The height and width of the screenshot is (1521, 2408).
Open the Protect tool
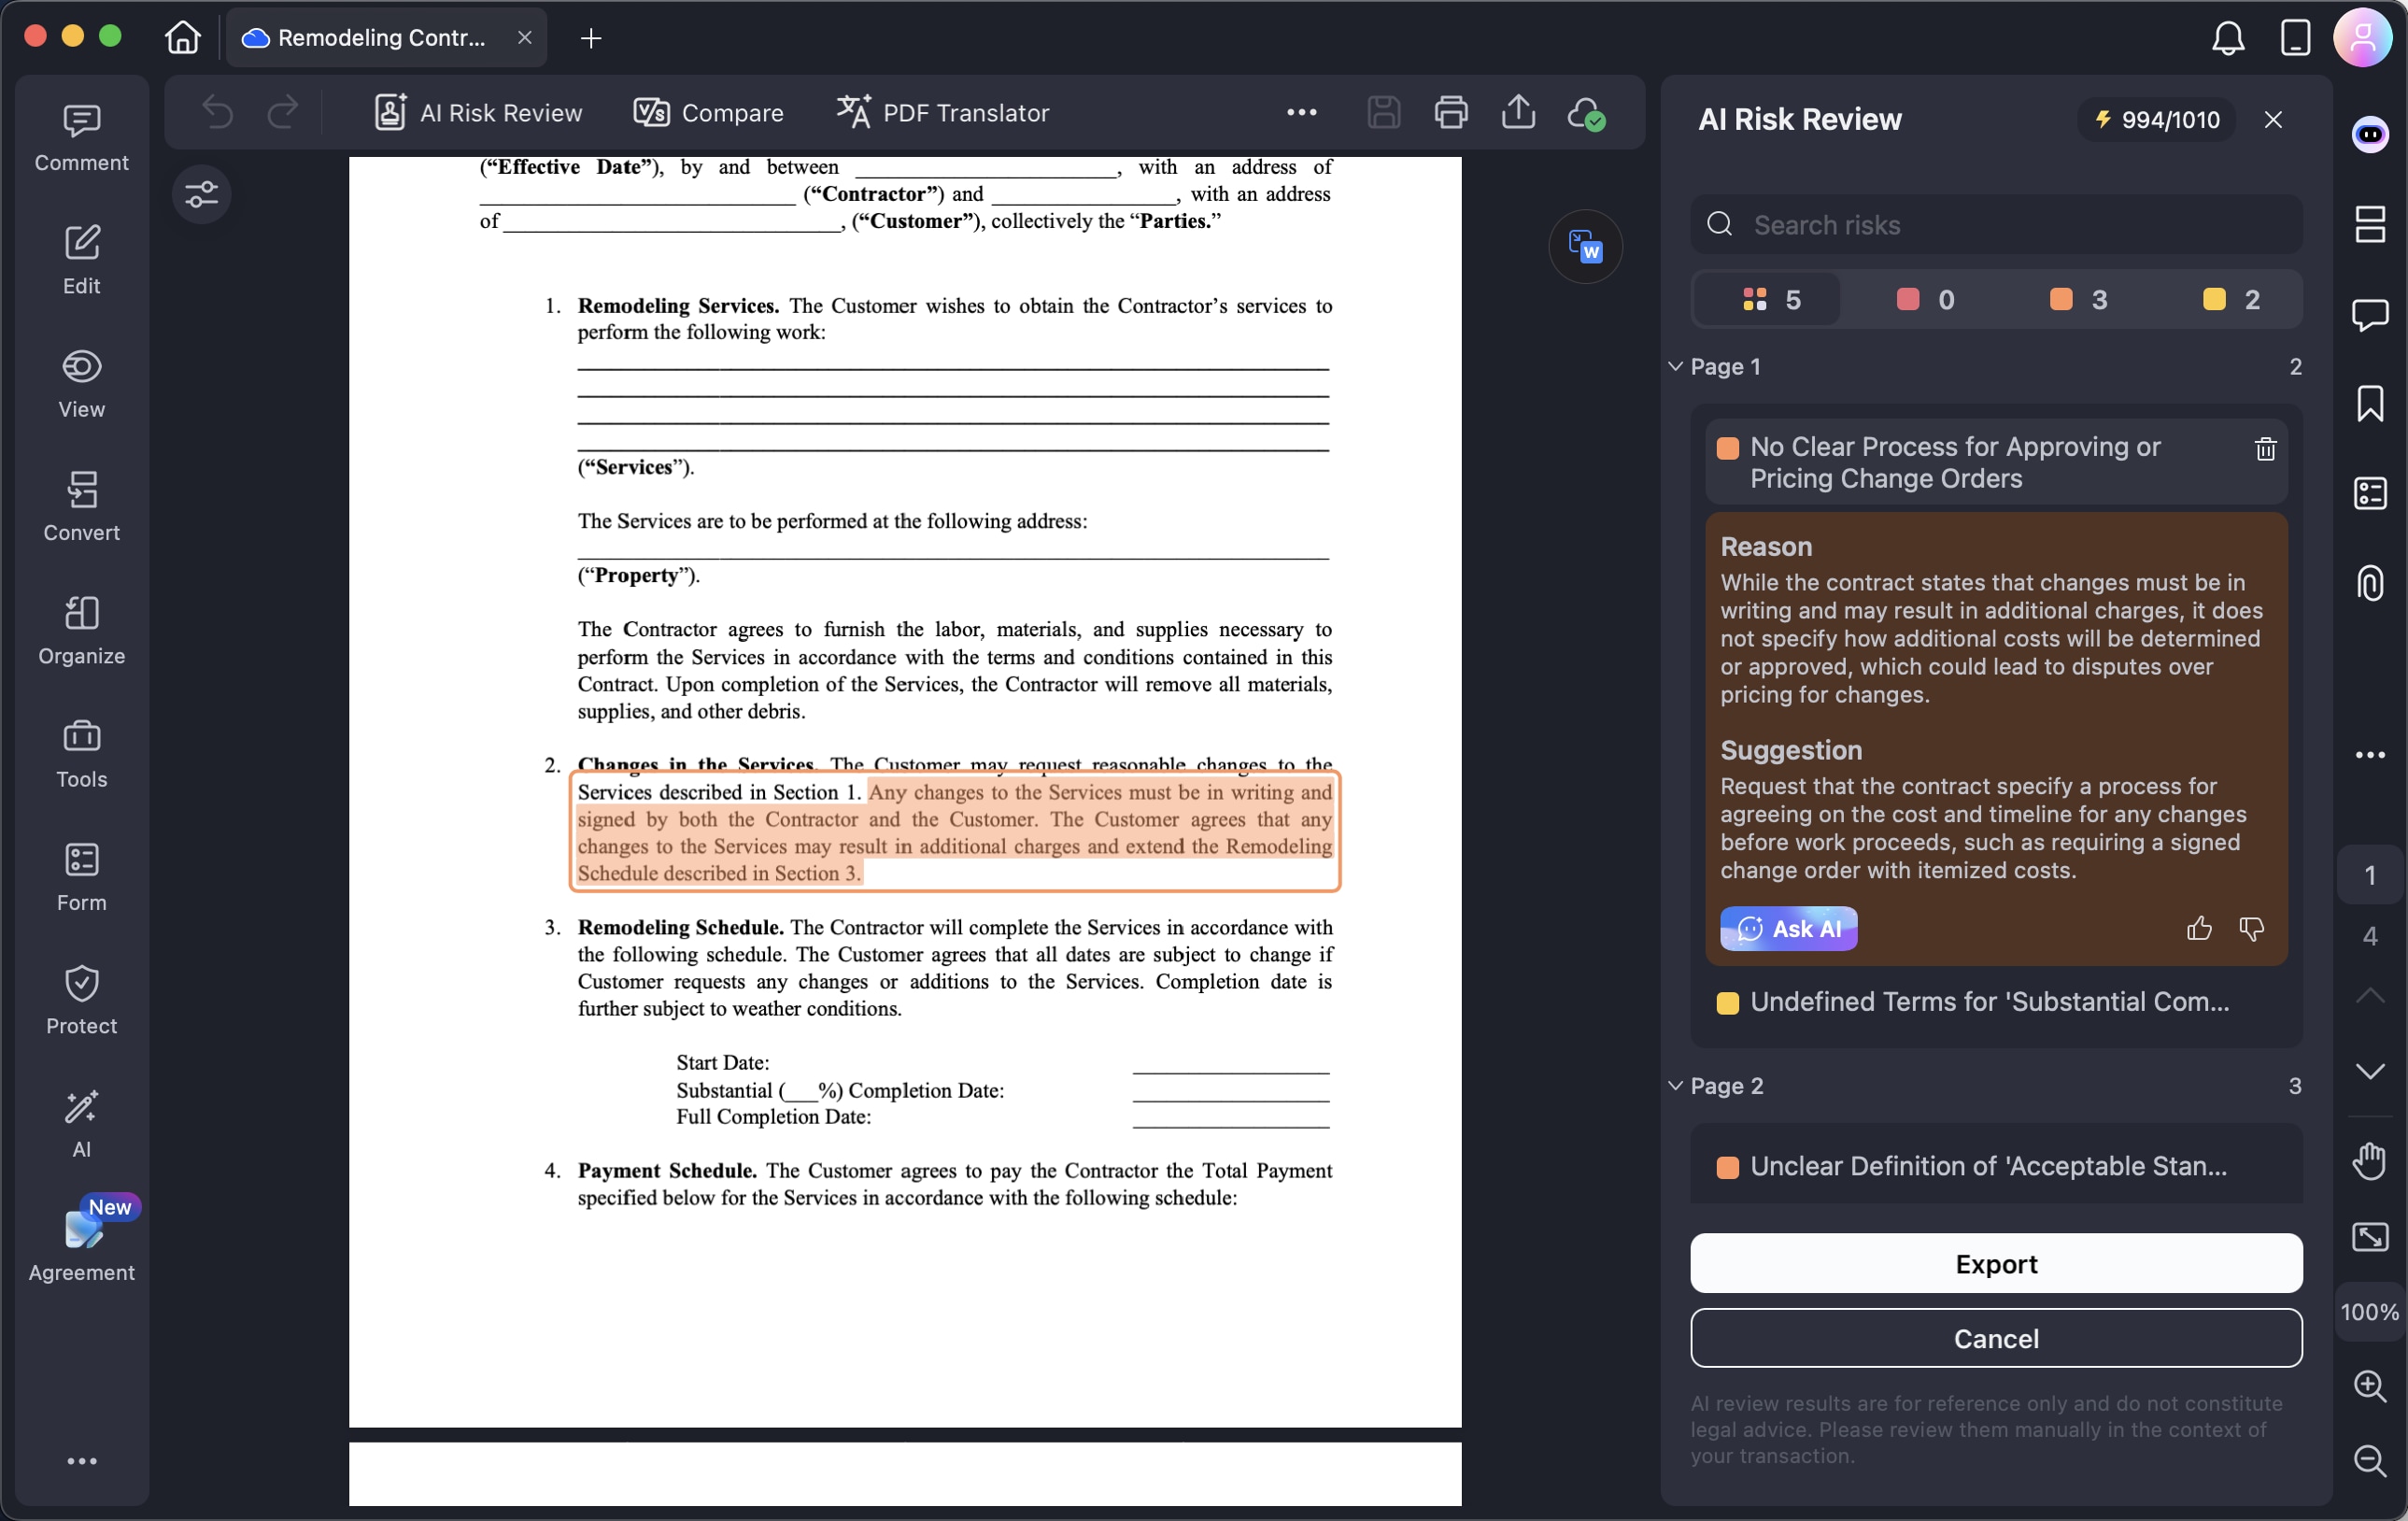(x=81, y=1000)
